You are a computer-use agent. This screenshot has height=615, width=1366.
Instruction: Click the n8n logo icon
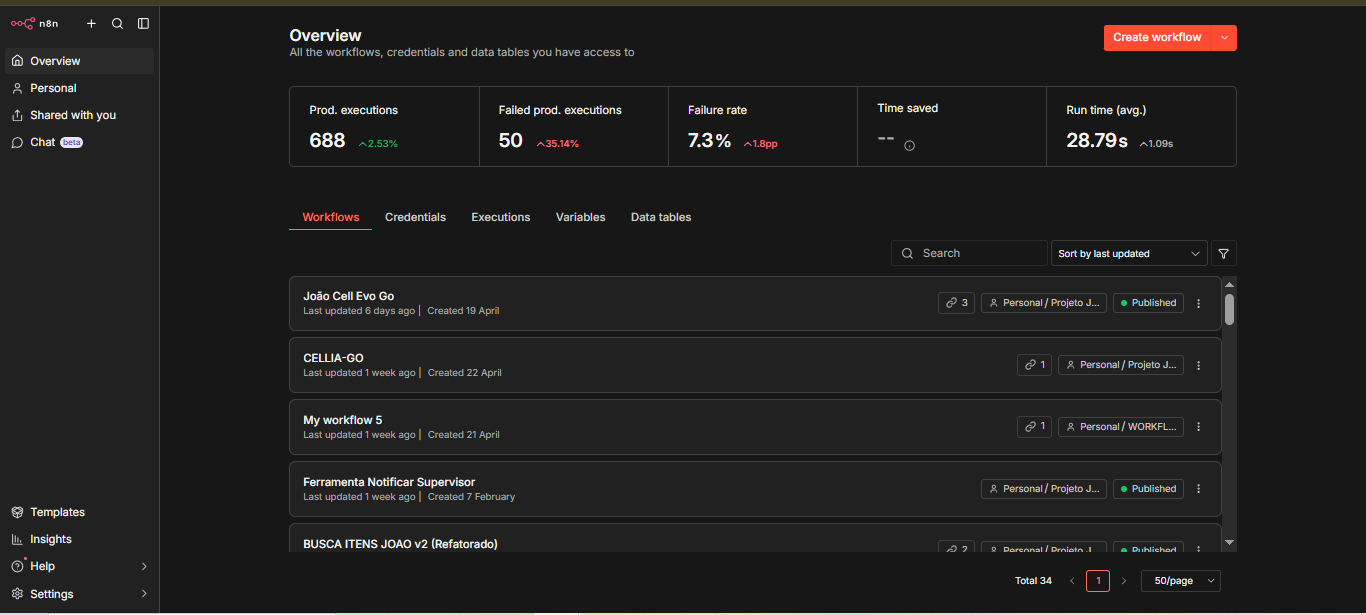pos(23,23)
